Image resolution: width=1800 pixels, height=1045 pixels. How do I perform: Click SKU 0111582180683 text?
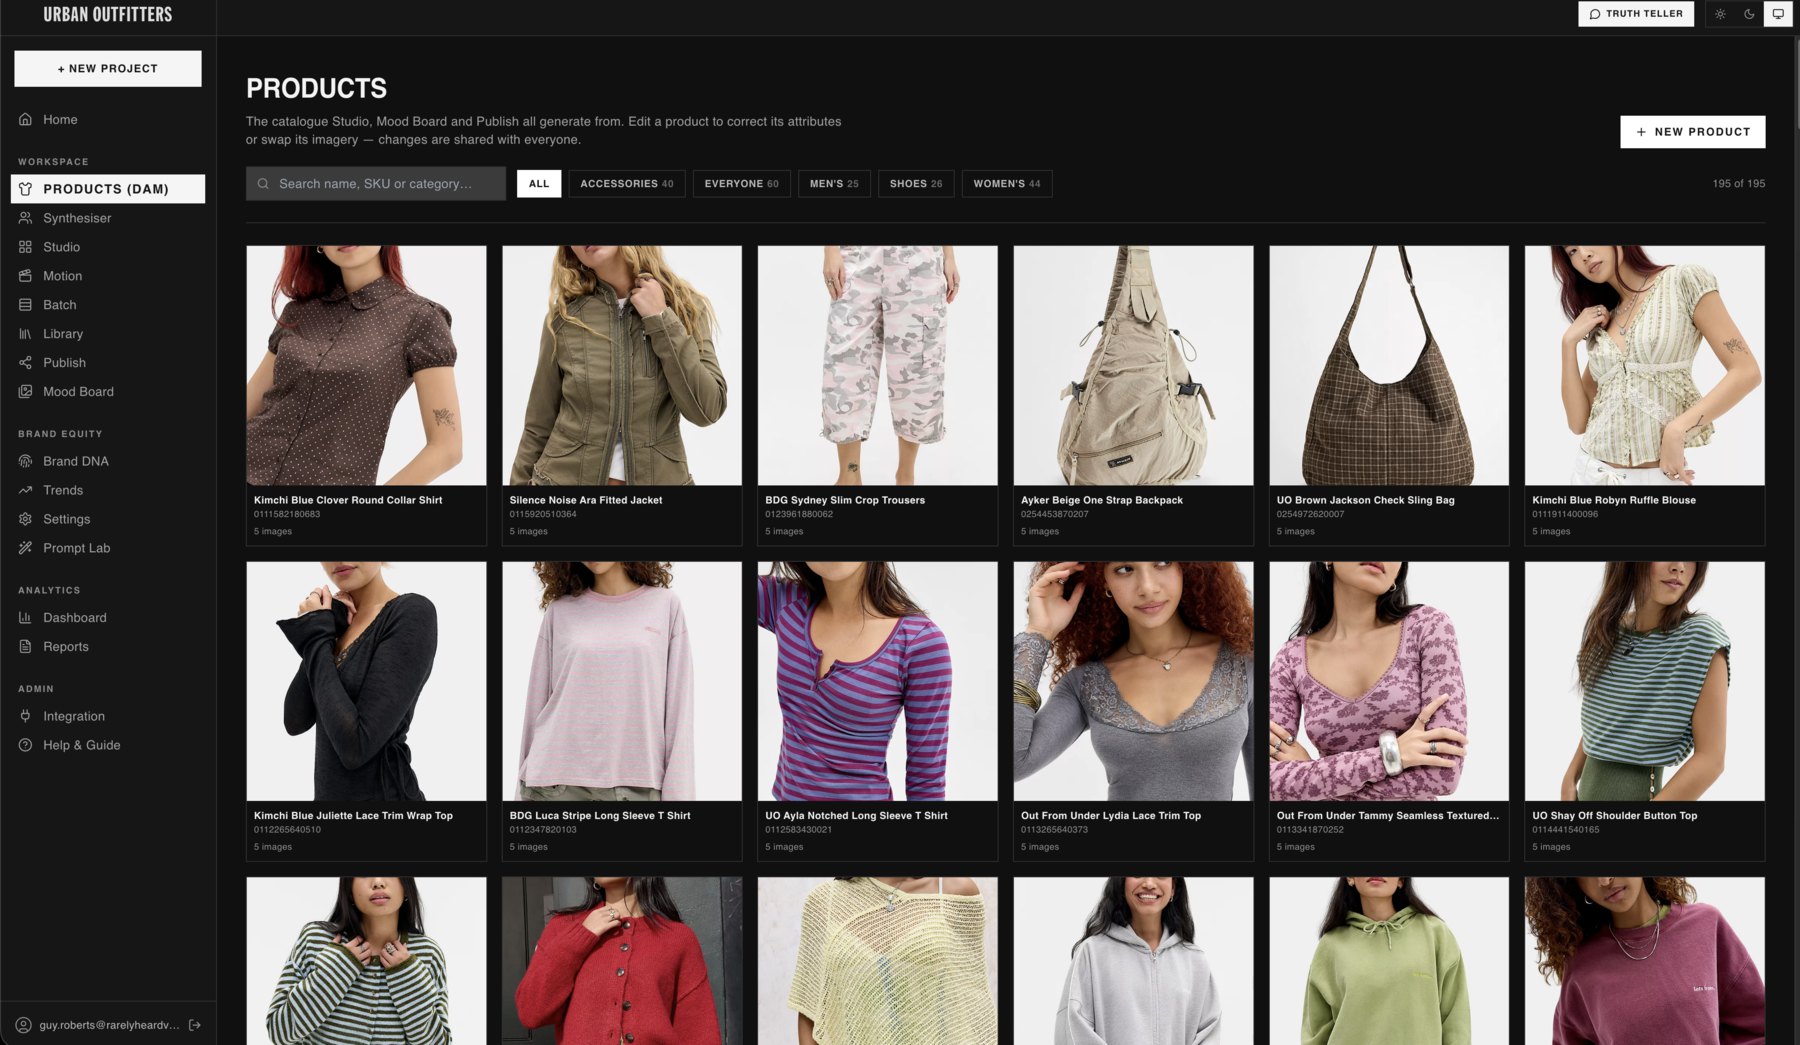click(x=287, y=514)
